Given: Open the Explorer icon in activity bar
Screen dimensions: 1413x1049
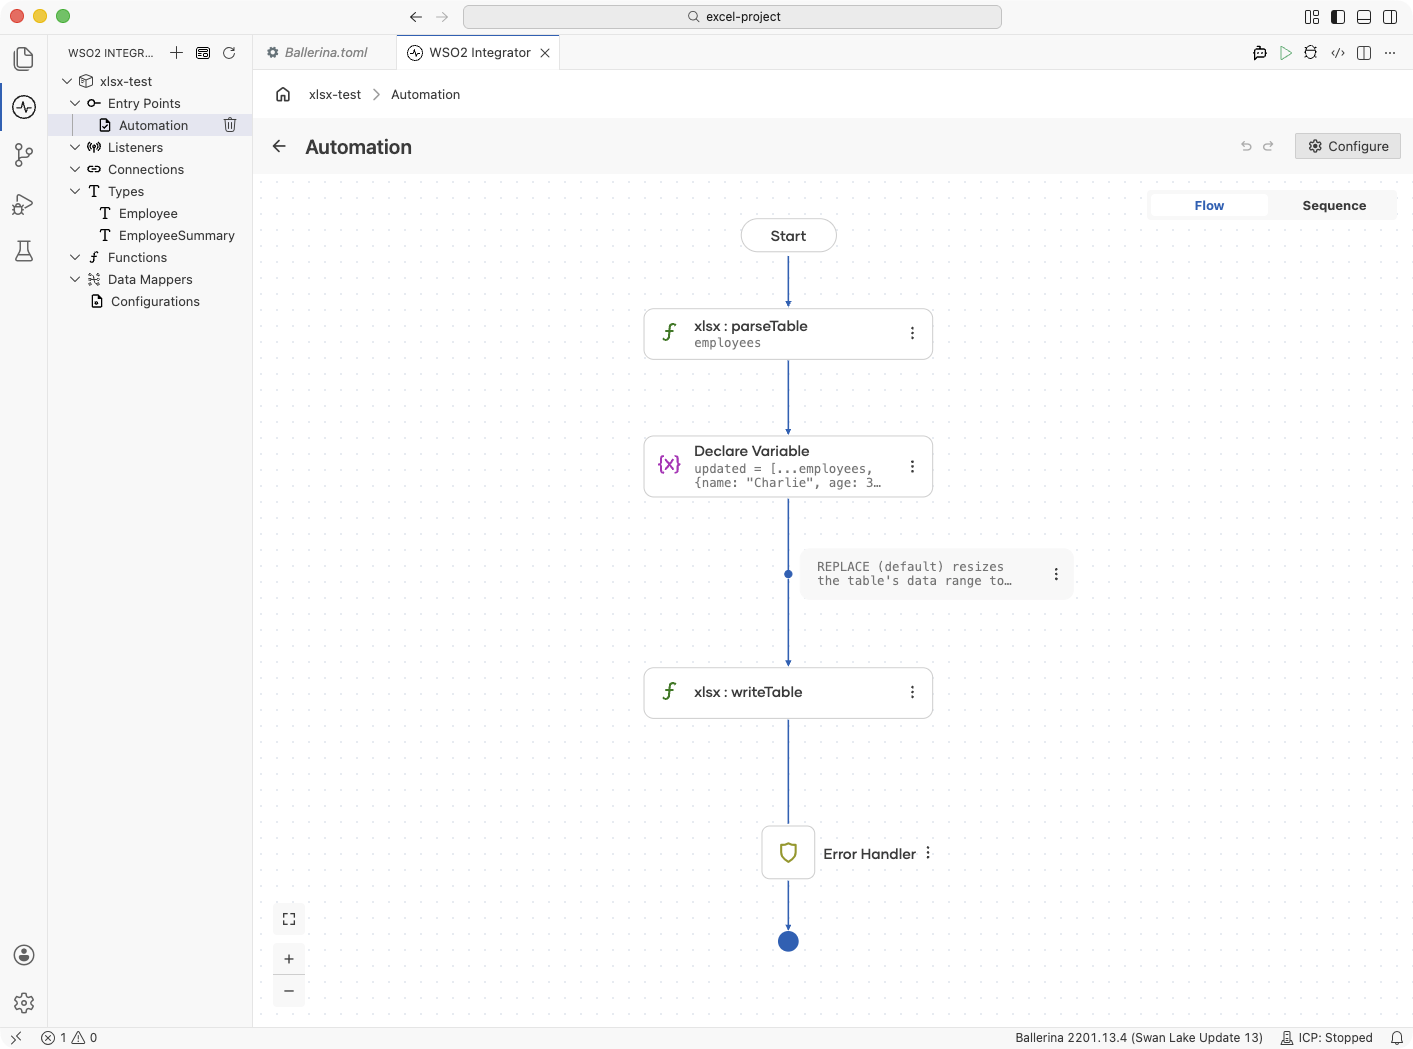Looking at the screenshot, I should click(x=24, y=59).
